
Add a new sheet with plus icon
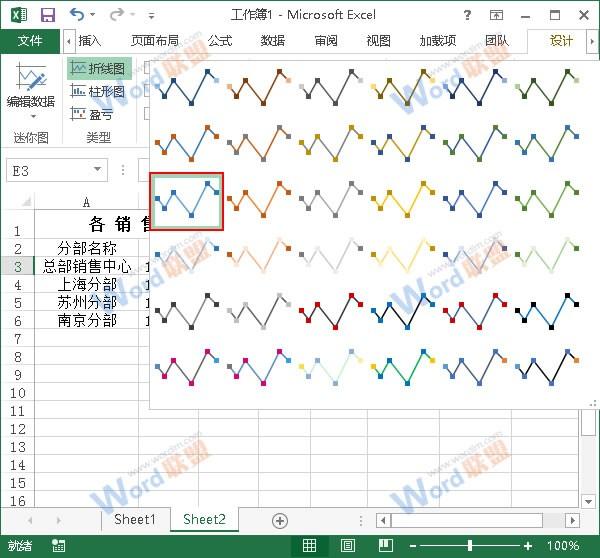[x=280, y=520]
